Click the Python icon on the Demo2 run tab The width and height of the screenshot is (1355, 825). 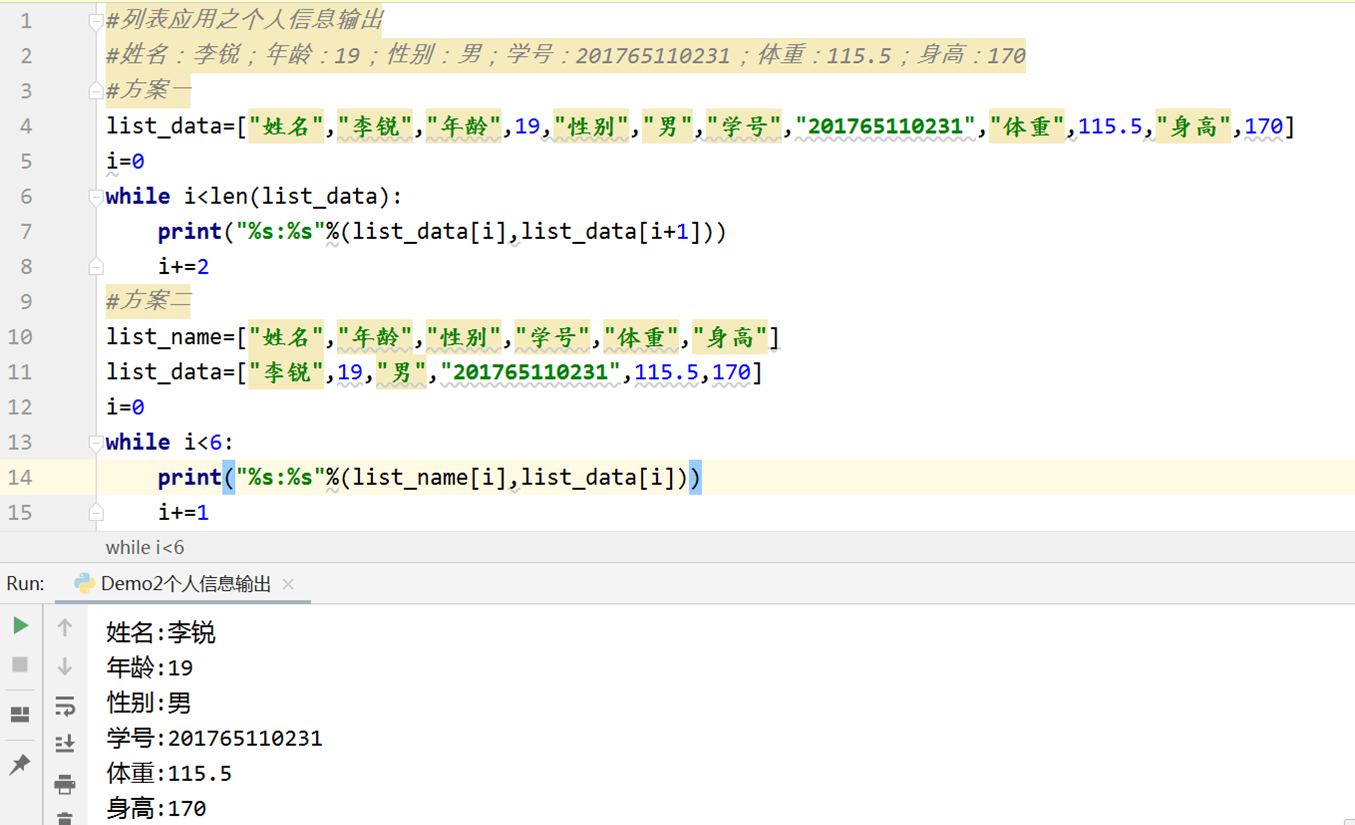[x=85, y=584]
